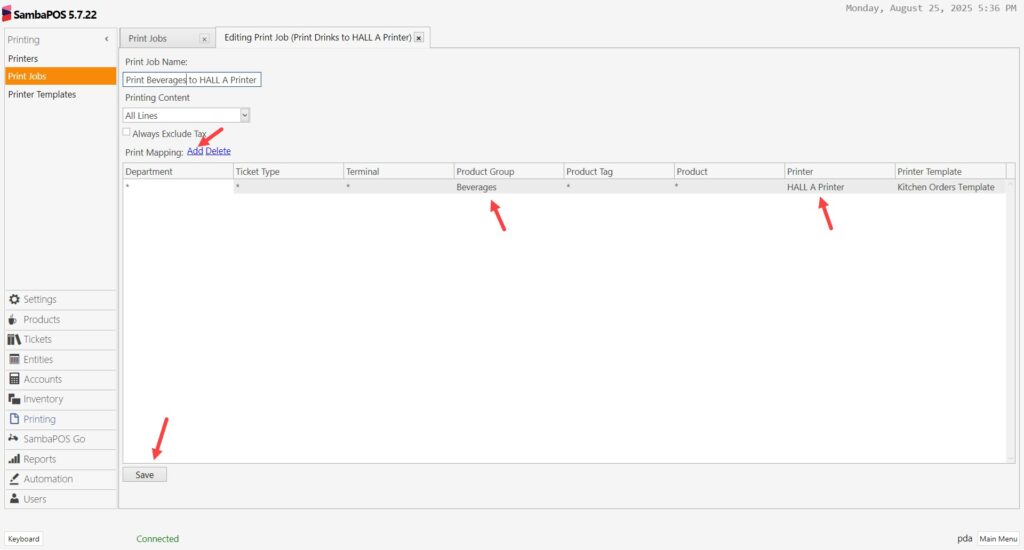1024x550 pixels.
Task: Click the pda terminal label
Action: 965,539
